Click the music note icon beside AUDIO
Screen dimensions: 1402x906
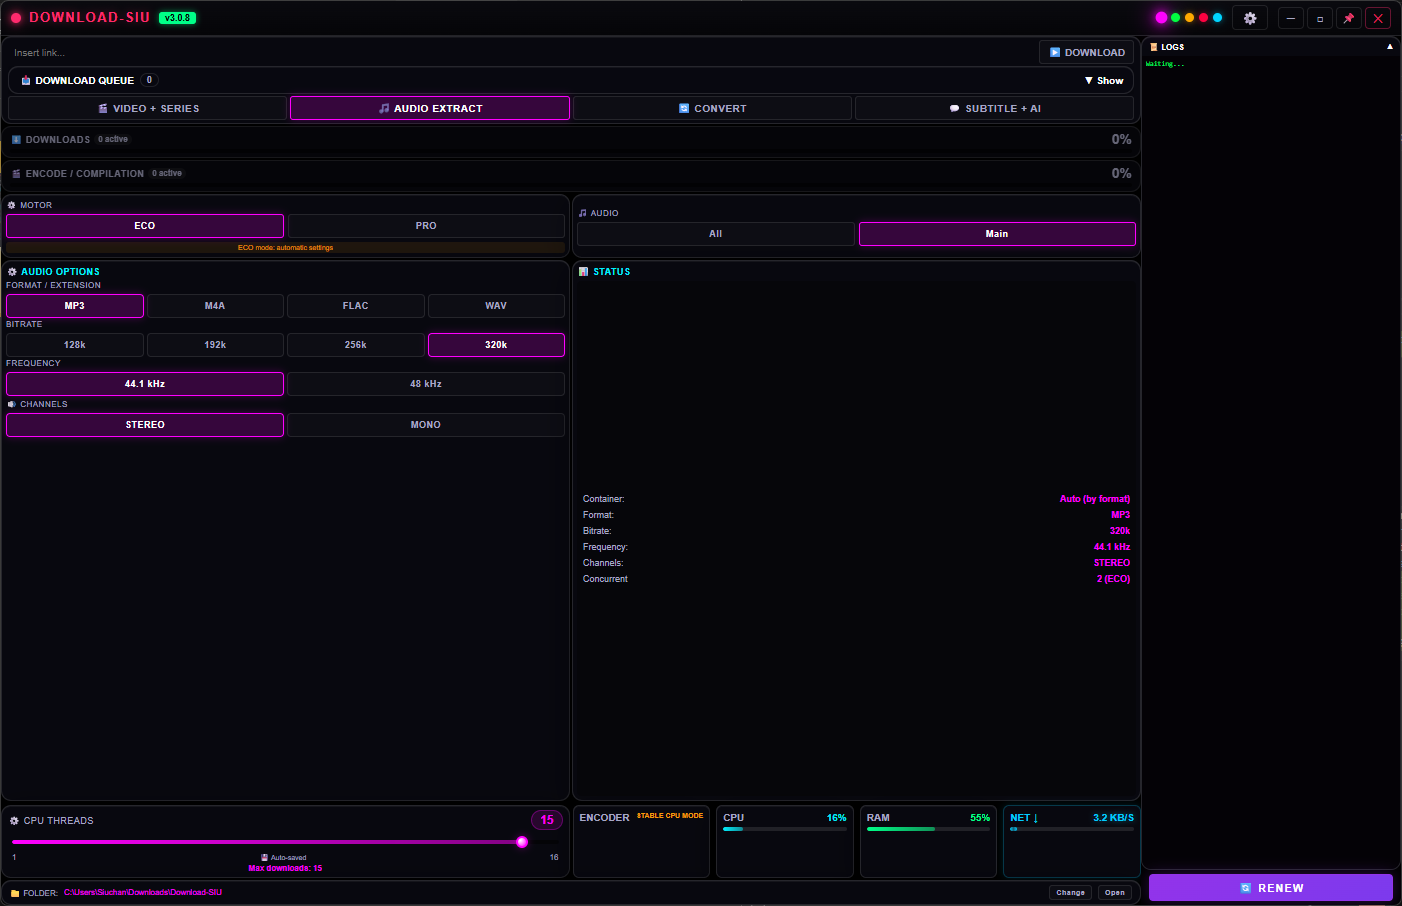click(583, 213)
